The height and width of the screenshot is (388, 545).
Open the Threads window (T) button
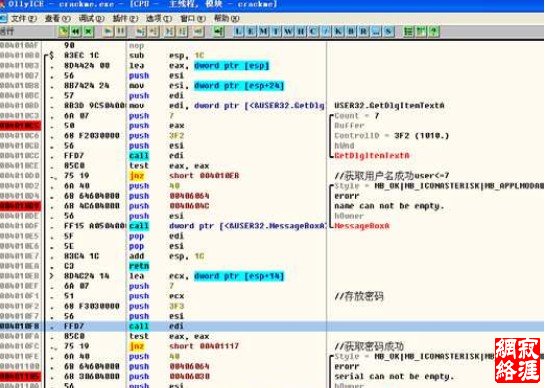276,32
